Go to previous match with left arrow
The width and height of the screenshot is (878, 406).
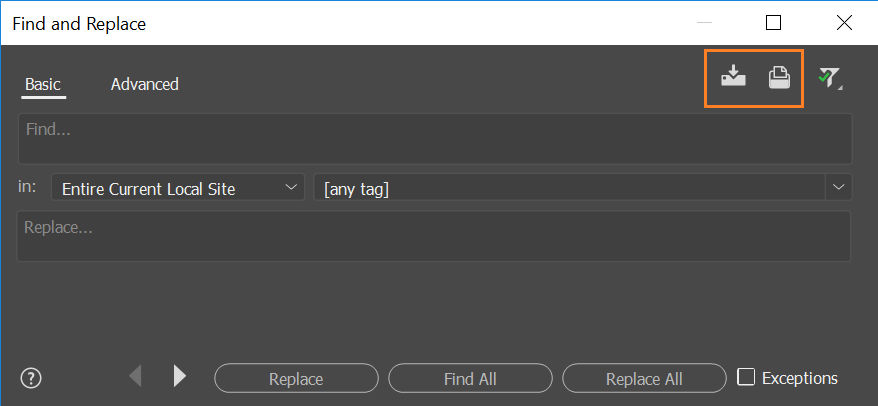135,376
